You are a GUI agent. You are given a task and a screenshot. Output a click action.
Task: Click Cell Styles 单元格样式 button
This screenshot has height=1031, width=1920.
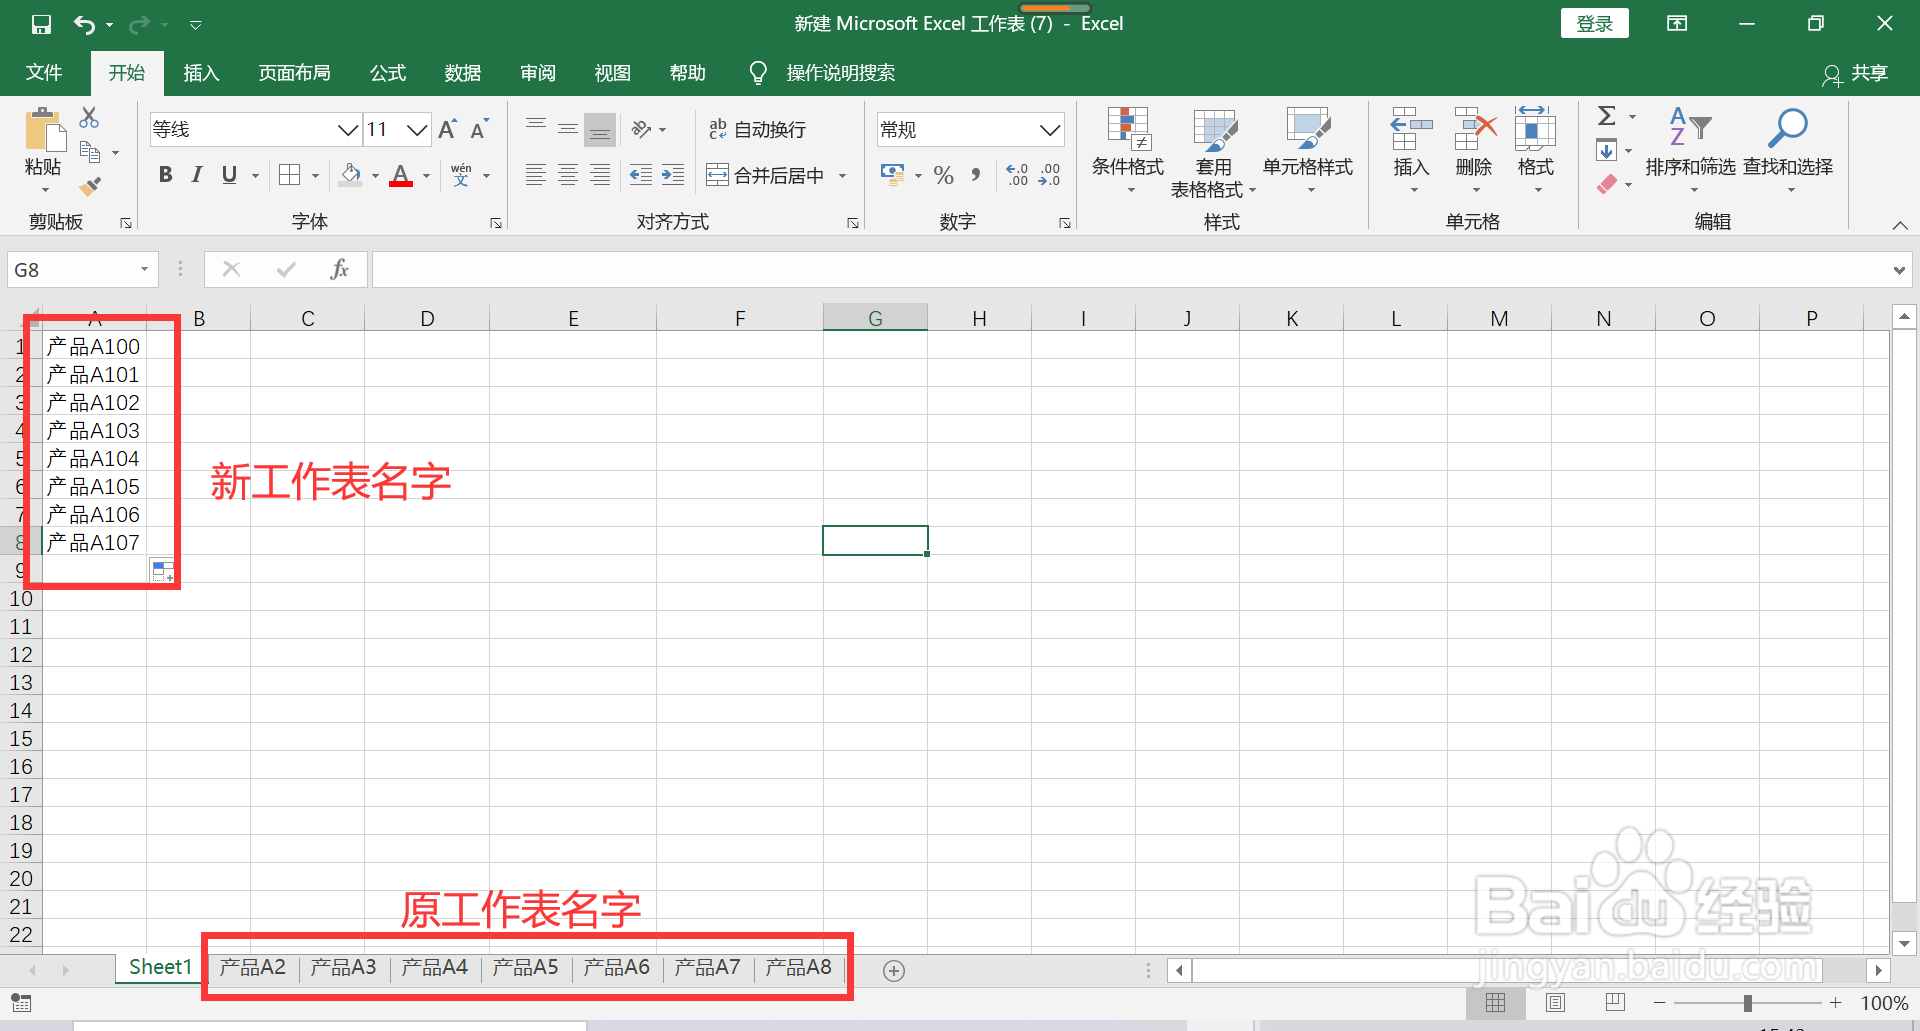click(1308, 150)
